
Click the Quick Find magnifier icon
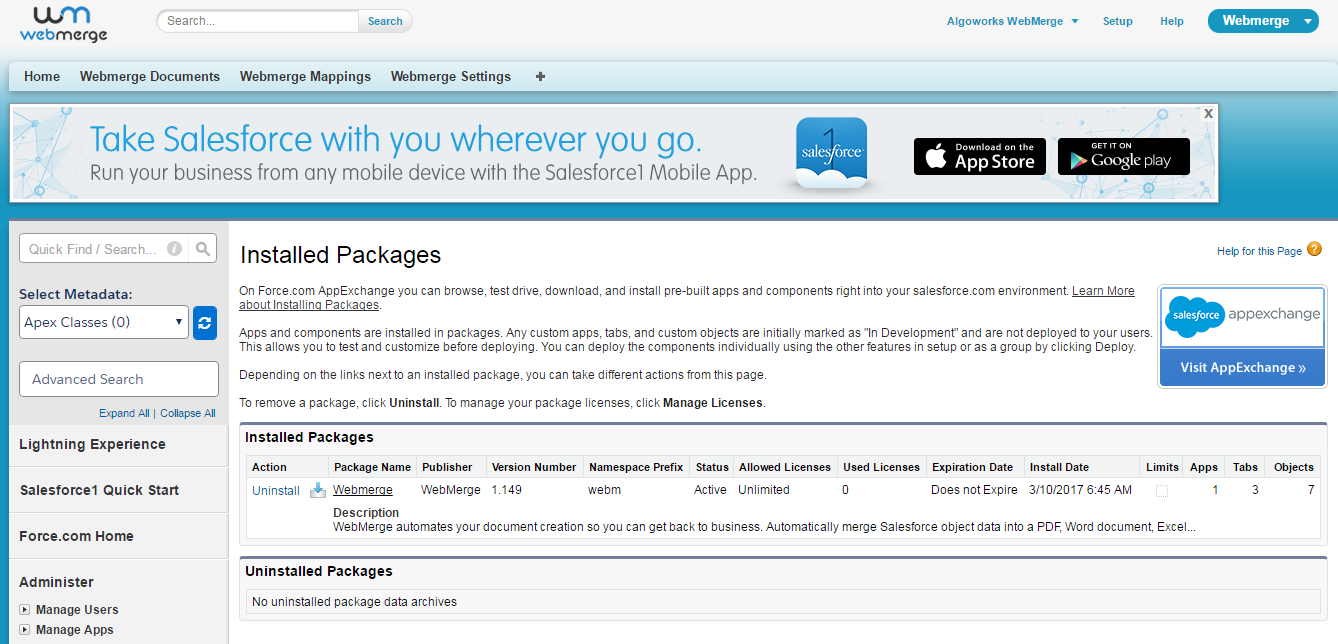coord(203,249)
